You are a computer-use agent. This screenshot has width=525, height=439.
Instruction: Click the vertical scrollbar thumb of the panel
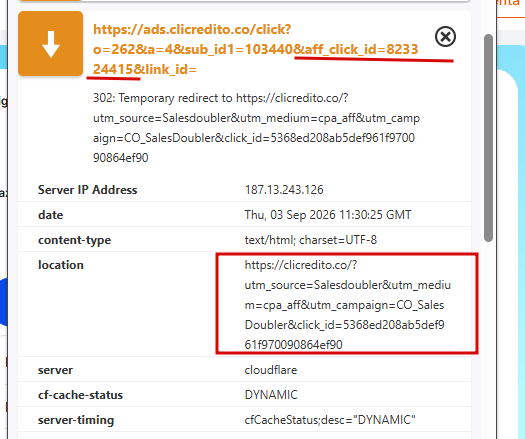489,138
